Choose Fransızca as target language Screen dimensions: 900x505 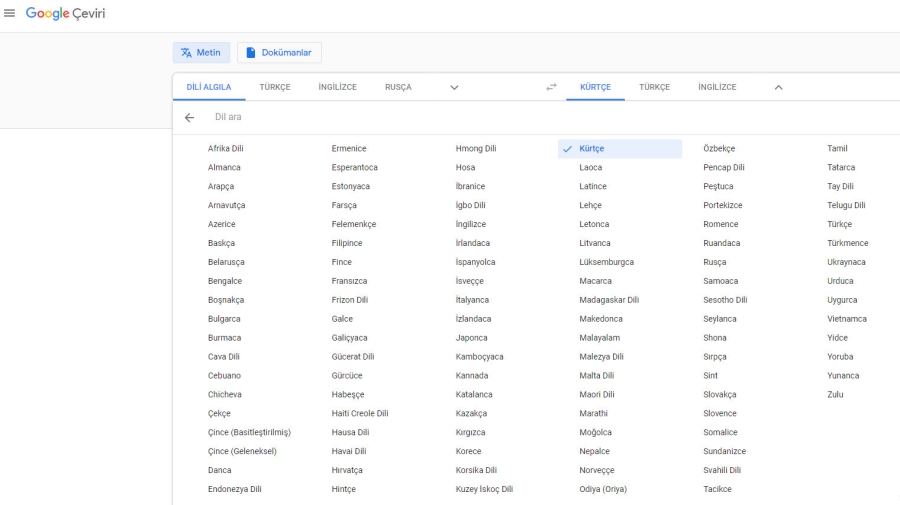pos(349,281)
